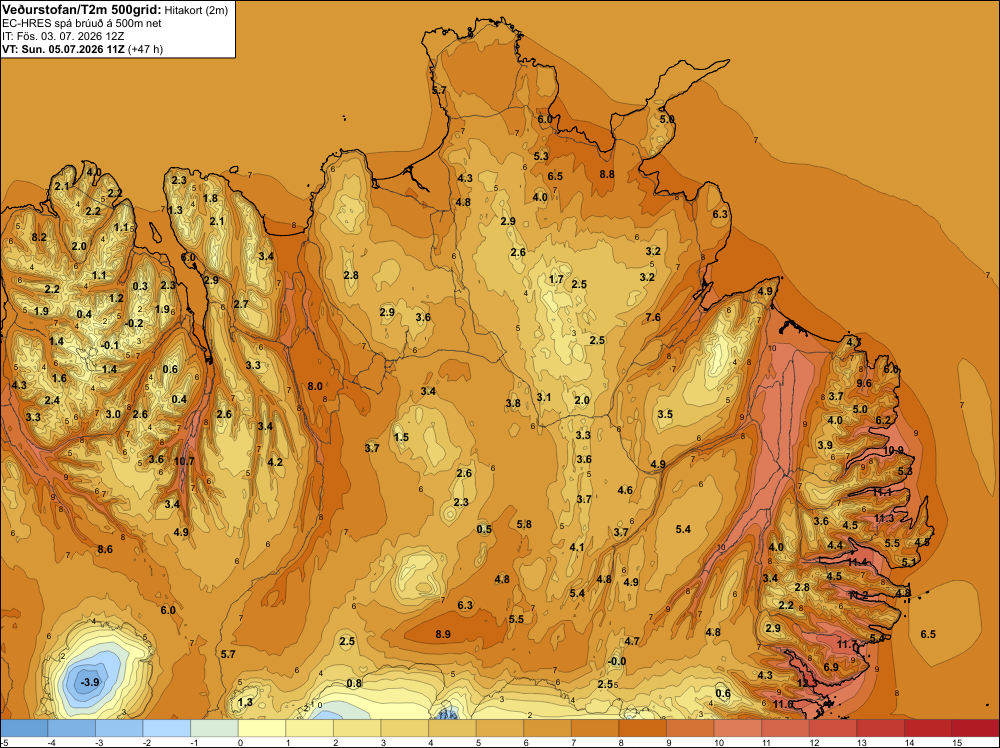Click the 1.2 temperature value
This screenshot has width=1000, height=748.
(116, 298)
